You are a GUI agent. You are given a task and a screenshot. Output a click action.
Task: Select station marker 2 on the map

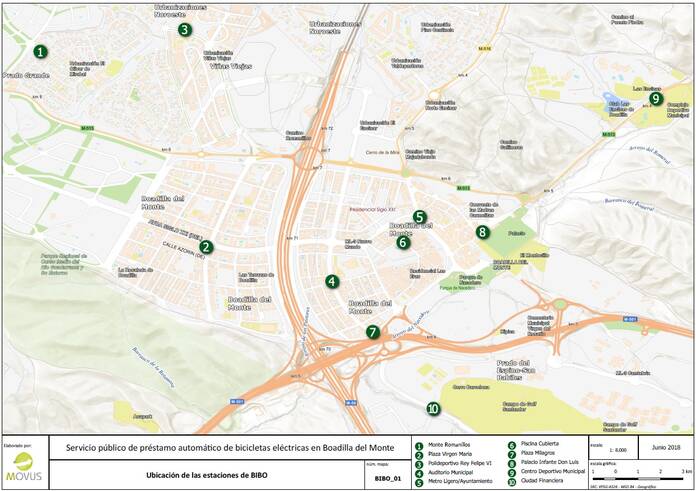point(206,247)
